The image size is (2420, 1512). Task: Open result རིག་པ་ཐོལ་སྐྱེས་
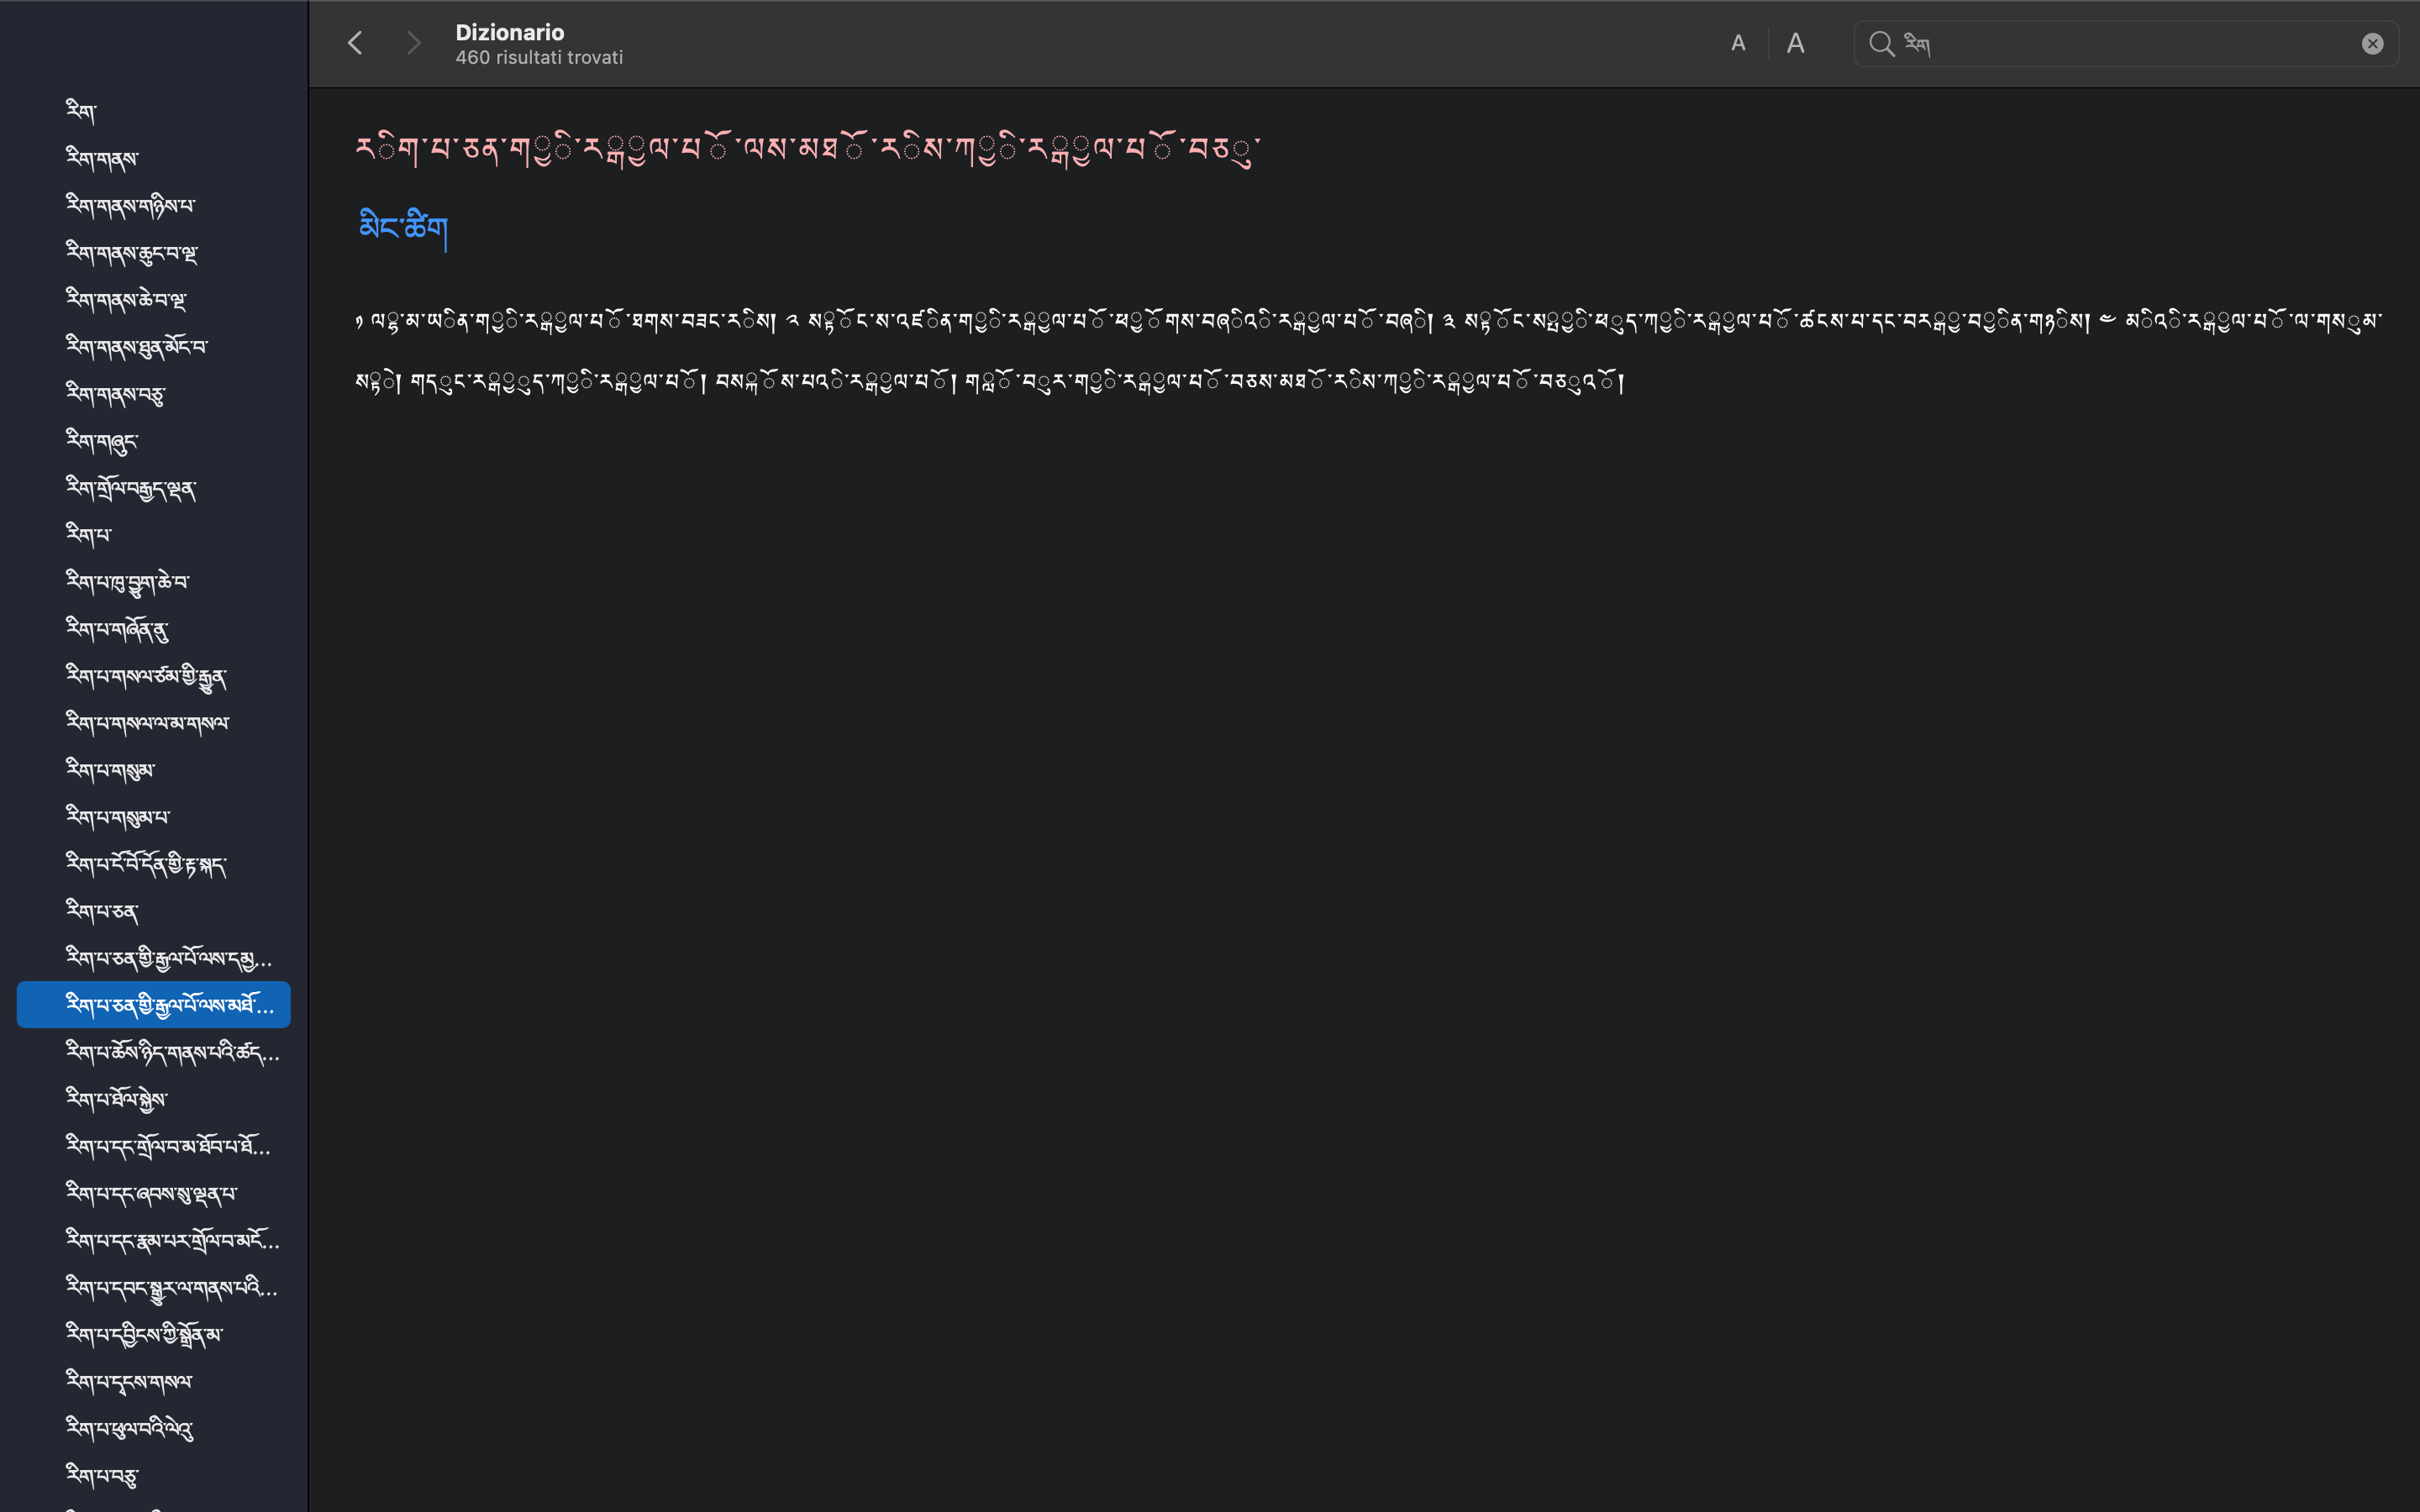click(x=117, y=1099)
